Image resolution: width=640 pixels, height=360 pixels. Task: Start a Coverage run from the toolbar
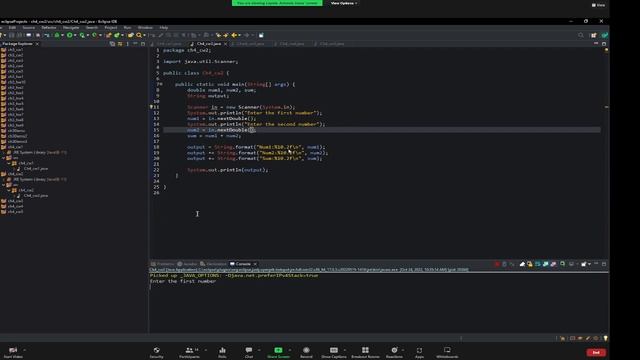point(82,35)
